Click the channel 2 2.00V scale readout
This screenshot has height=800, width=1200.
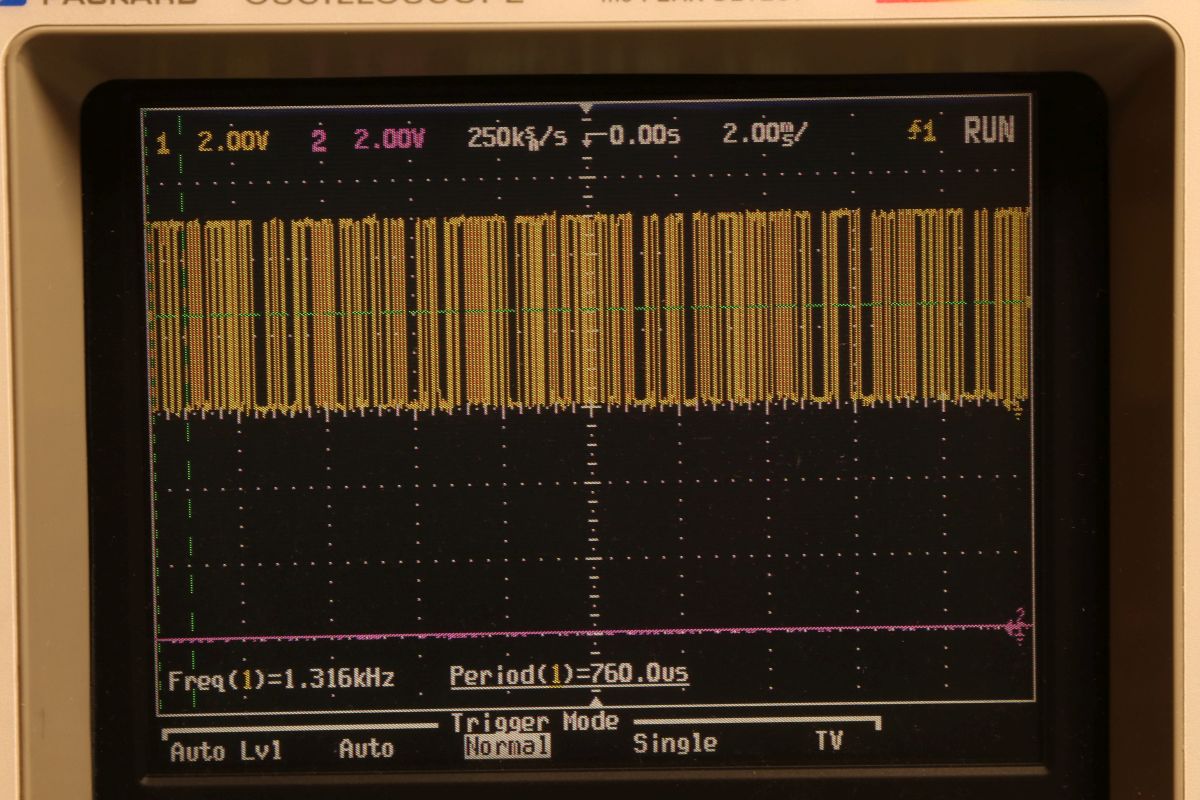390,139
